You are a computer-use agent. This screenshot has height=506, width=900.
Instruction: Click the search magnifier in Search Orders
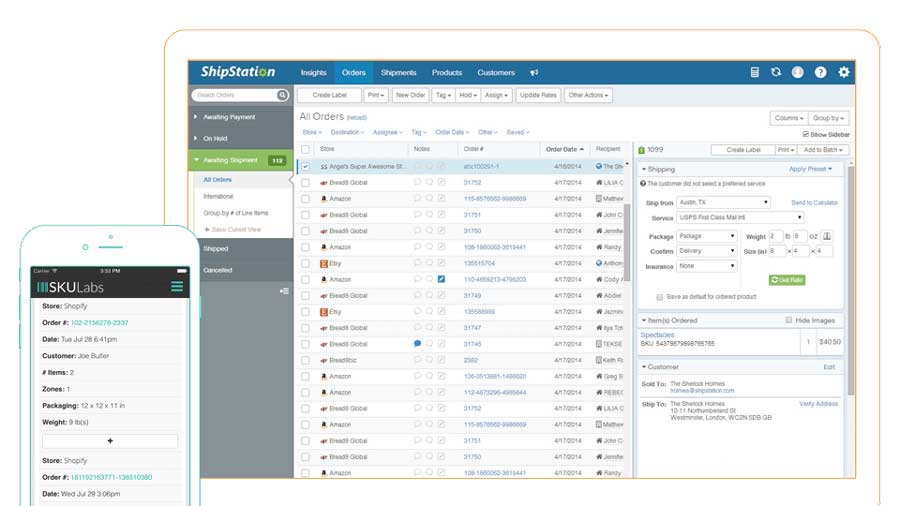click(282, 95)
